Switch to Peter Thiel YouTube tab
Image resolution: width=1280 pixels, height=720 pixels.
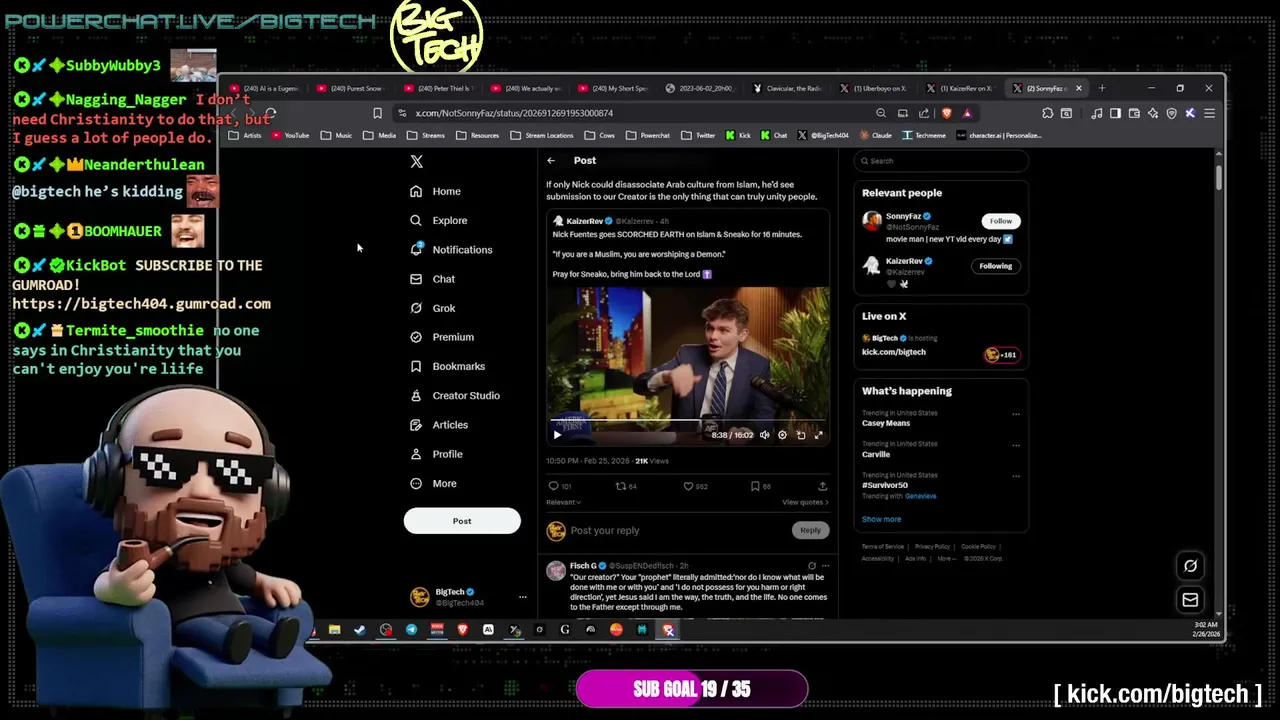438,88
